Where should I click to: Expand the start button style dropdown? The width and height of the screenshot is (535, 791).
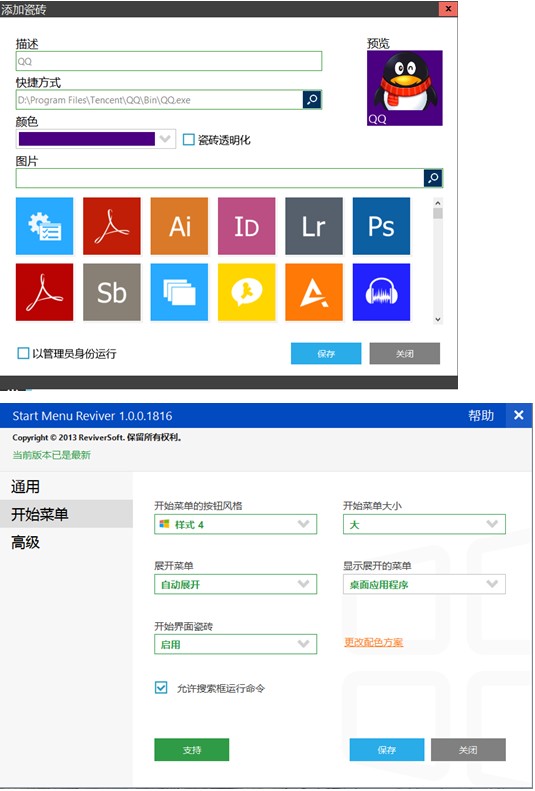(235, 524)
